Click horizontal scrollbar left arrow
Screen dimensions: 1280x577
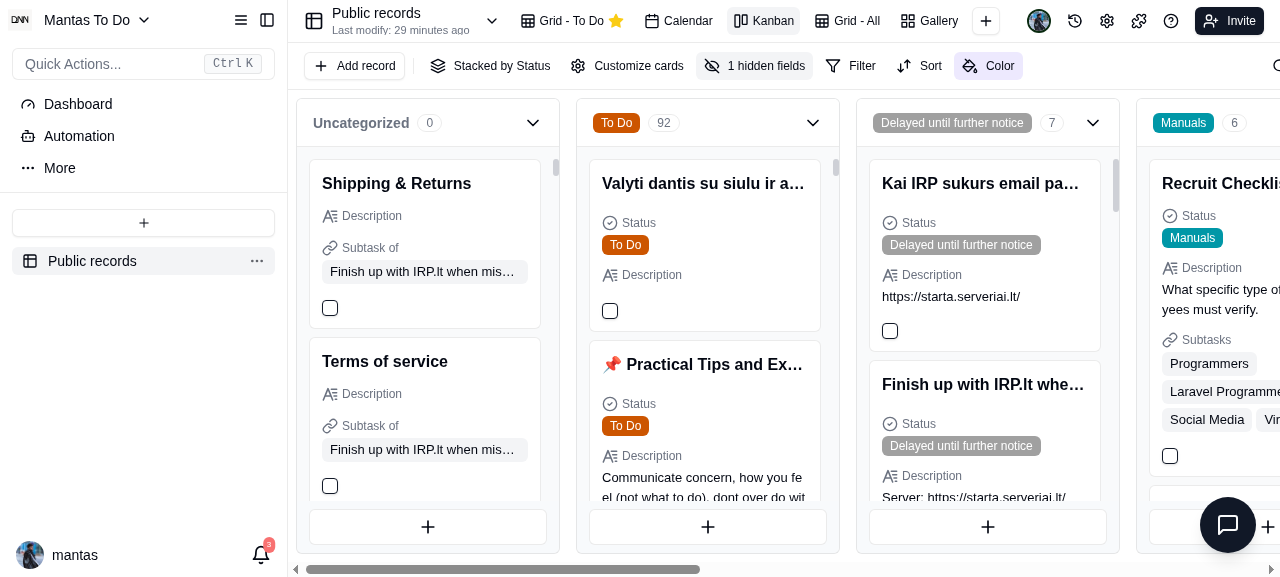coord(295,570)
